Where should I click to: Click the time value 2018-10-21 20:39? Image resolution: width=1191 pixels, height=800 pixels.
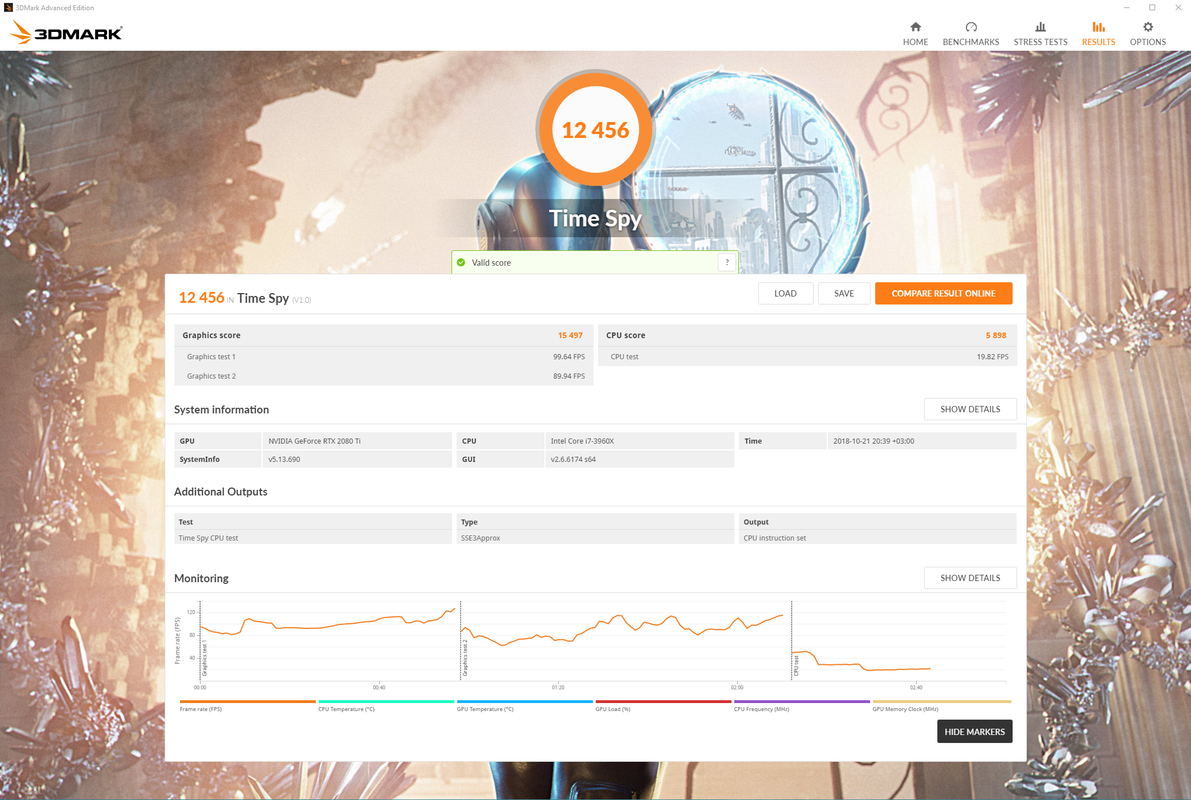coord(874,441)
